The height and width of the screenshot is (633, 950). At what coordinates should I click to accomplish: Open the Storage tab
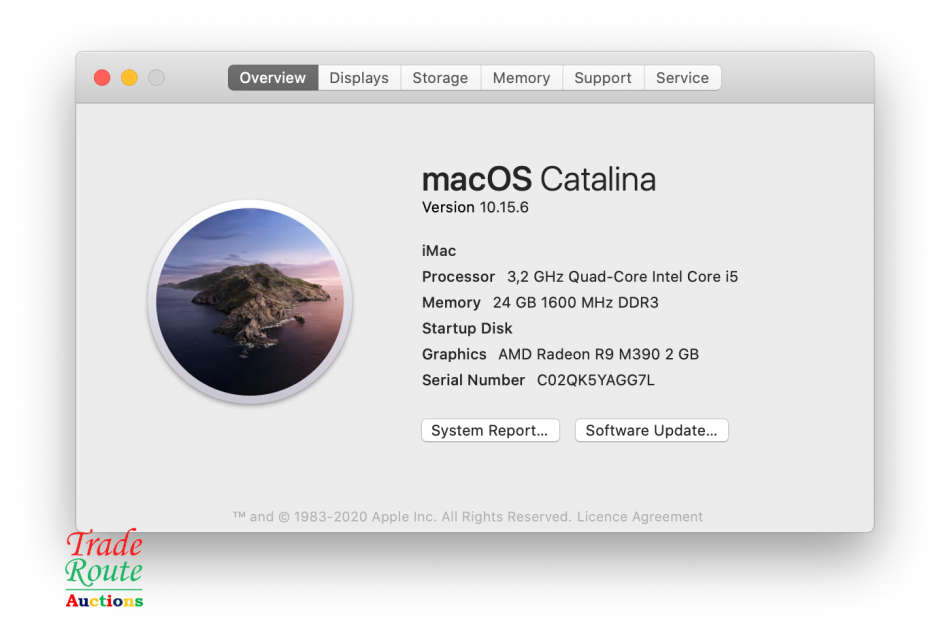click(440, 77)
